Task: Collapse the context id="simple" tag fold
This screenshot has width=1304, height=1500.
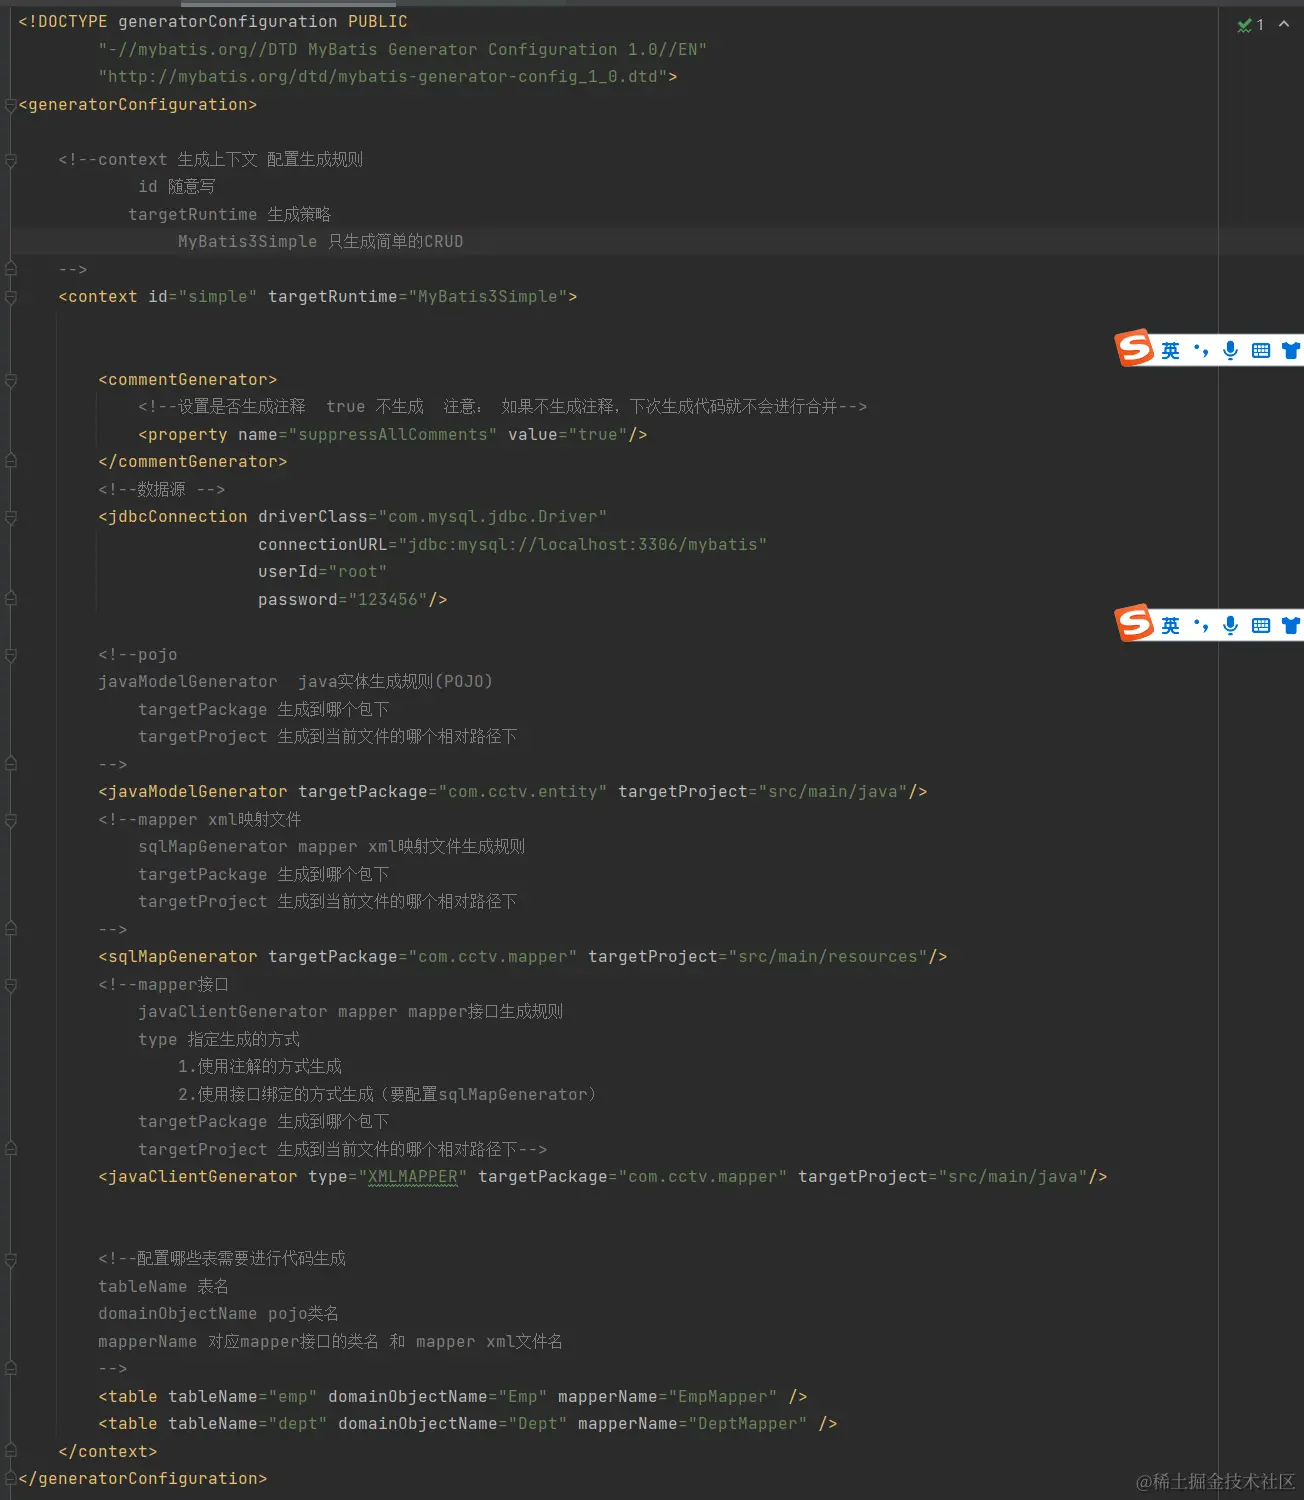Action: coord(11,297)
